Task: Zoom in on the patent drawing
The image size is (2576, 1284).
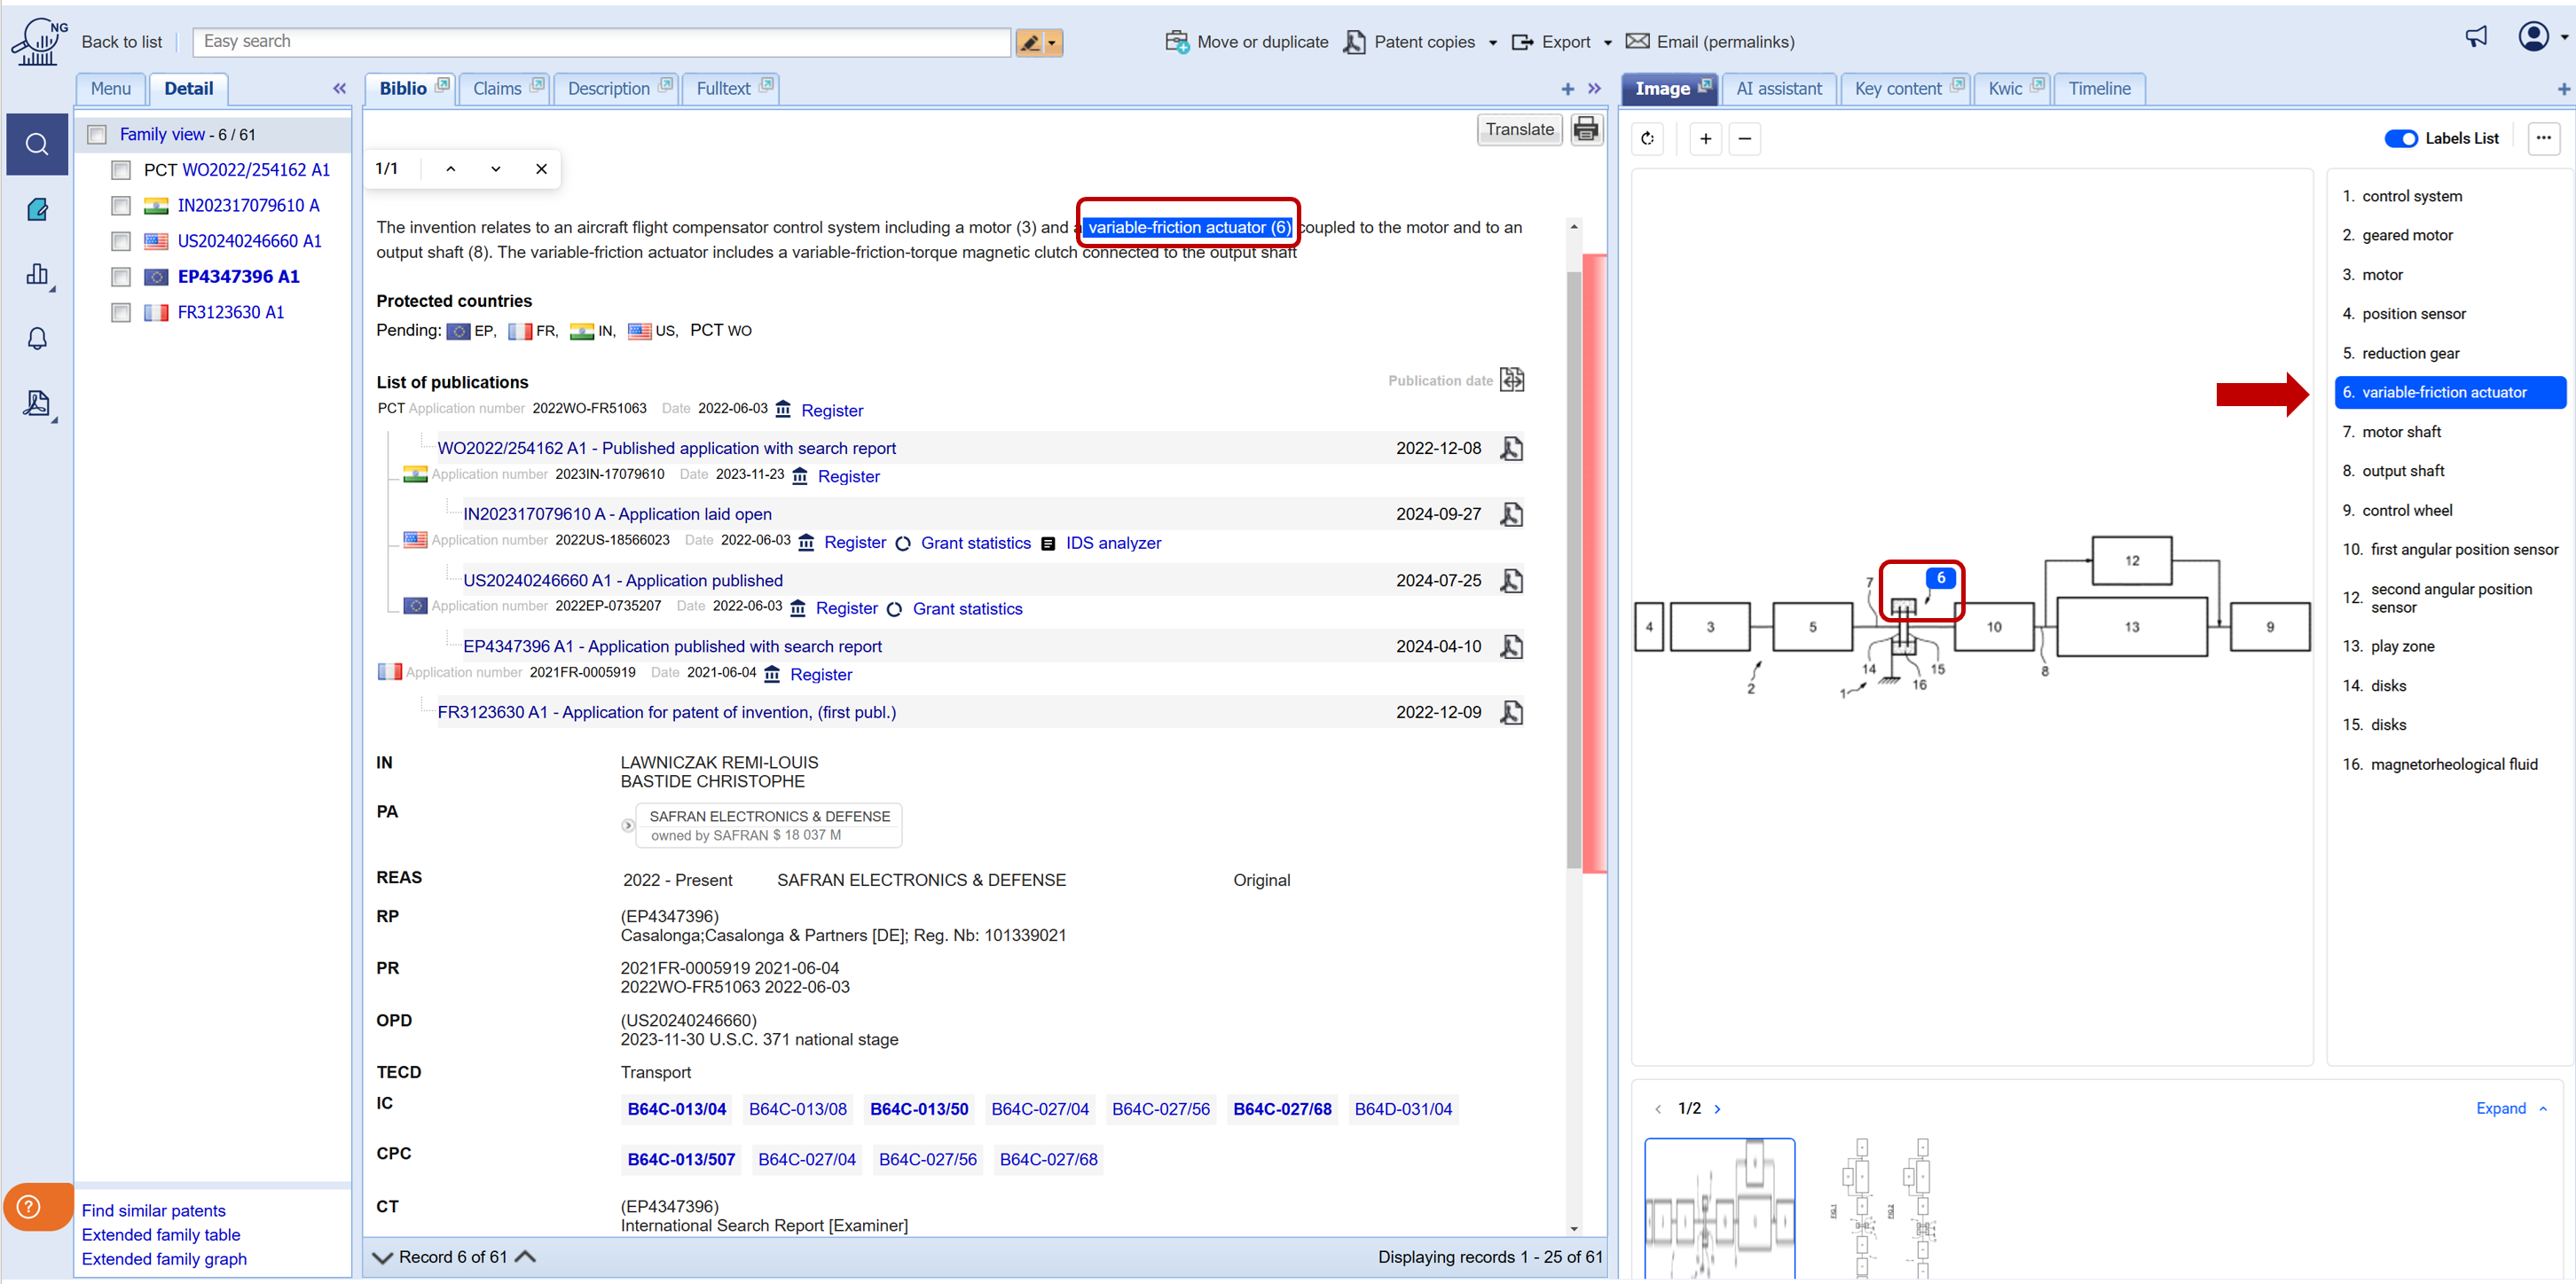Action: pyautogui.click(x=1705, y=139)
